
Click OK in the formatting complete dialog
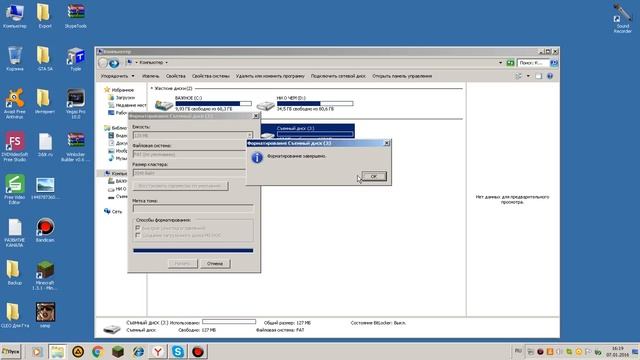point(373,176)
